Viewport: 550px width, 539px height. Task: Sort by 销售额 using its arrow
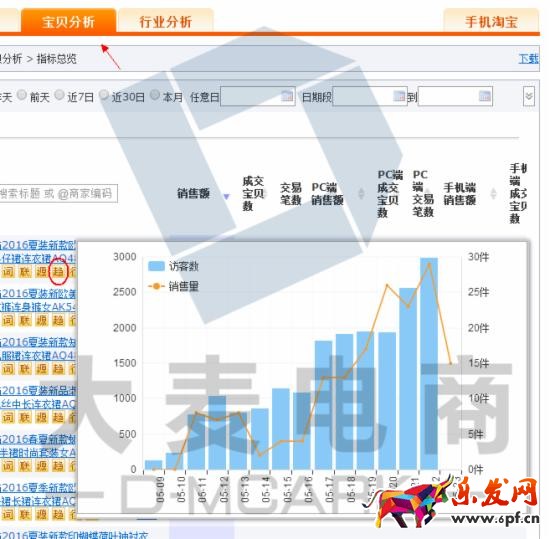coord(227,197)
